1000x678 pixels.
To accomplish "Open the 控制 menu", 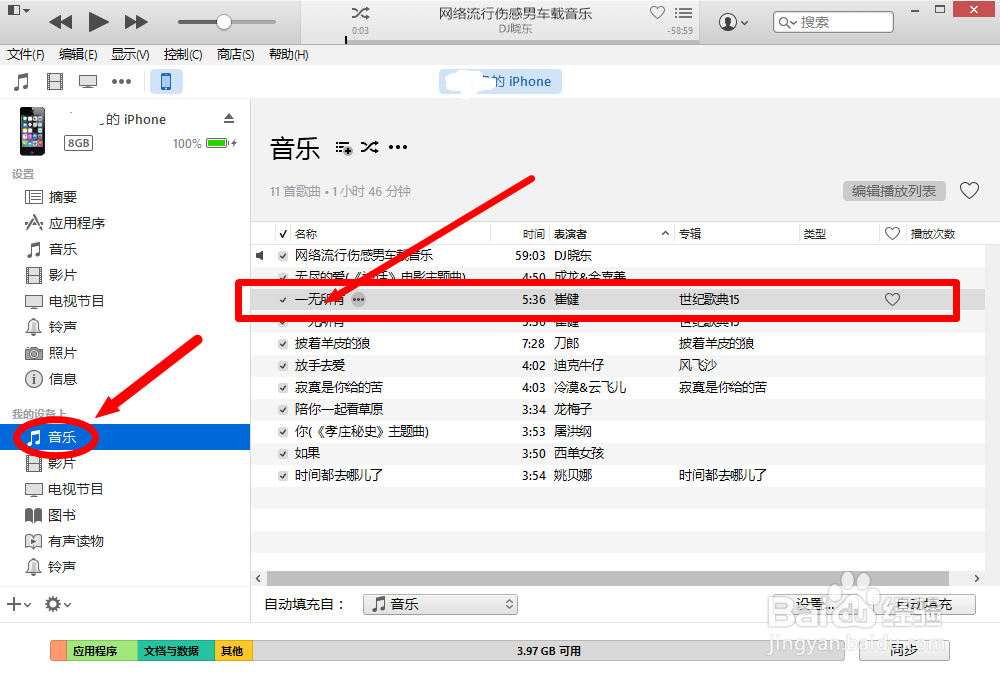I will coord(182,55).
